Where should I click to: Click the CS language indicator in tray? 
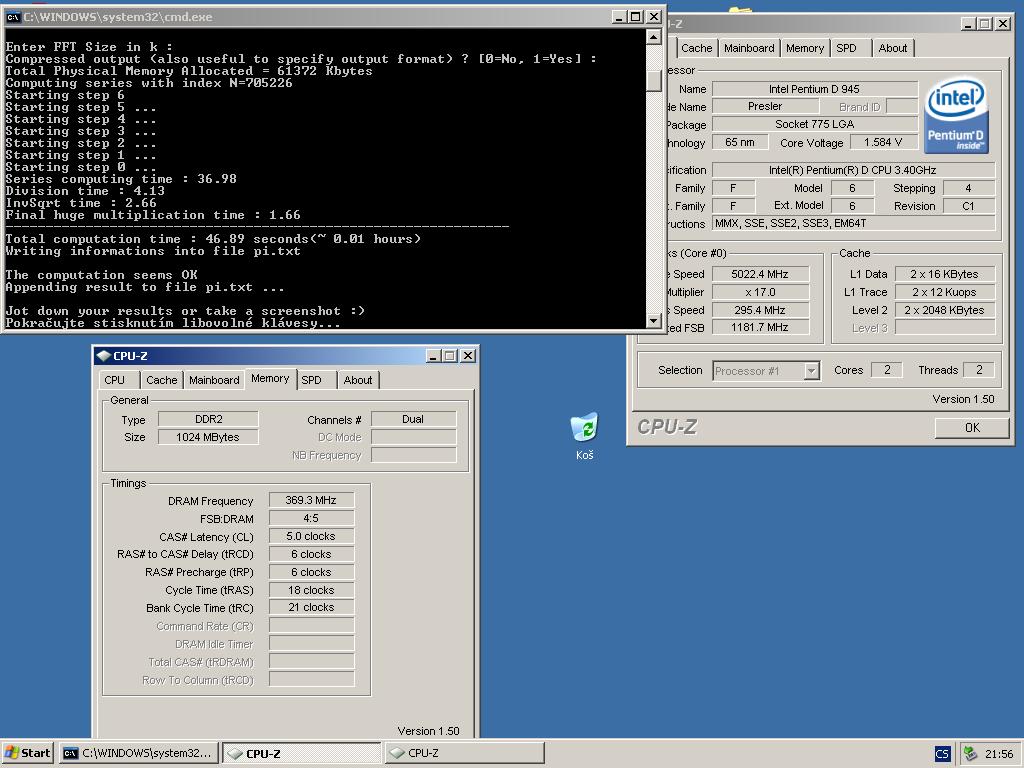tap(942, 754)
